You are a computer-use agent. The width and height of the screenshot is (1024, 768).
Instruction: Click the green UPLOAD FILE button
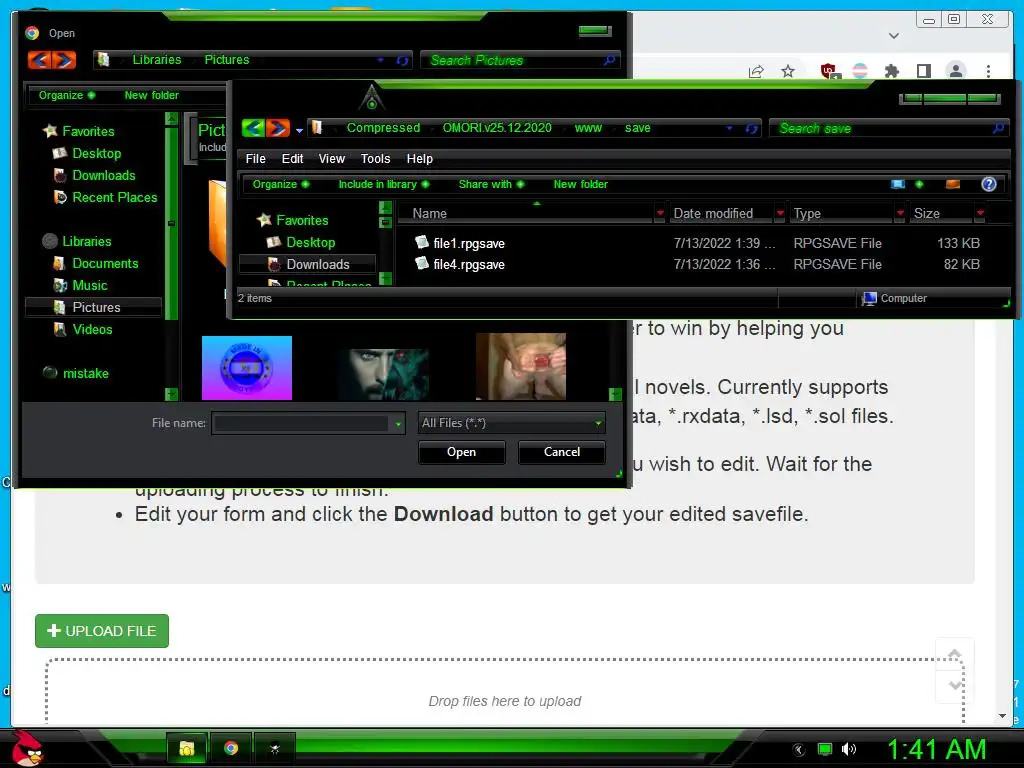coord(102,631)
